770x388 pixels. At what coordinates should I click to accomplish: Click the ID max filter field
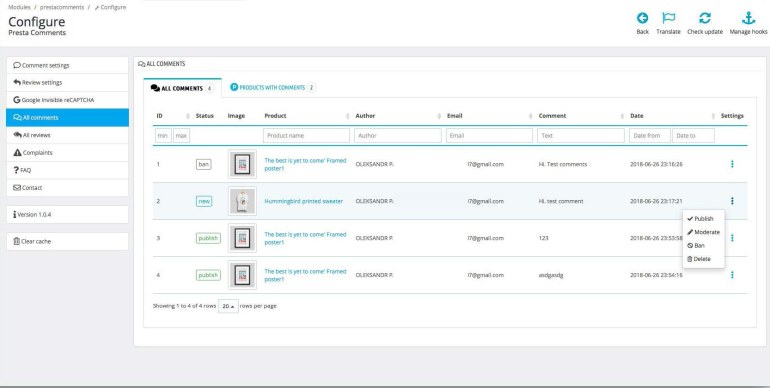181,136
